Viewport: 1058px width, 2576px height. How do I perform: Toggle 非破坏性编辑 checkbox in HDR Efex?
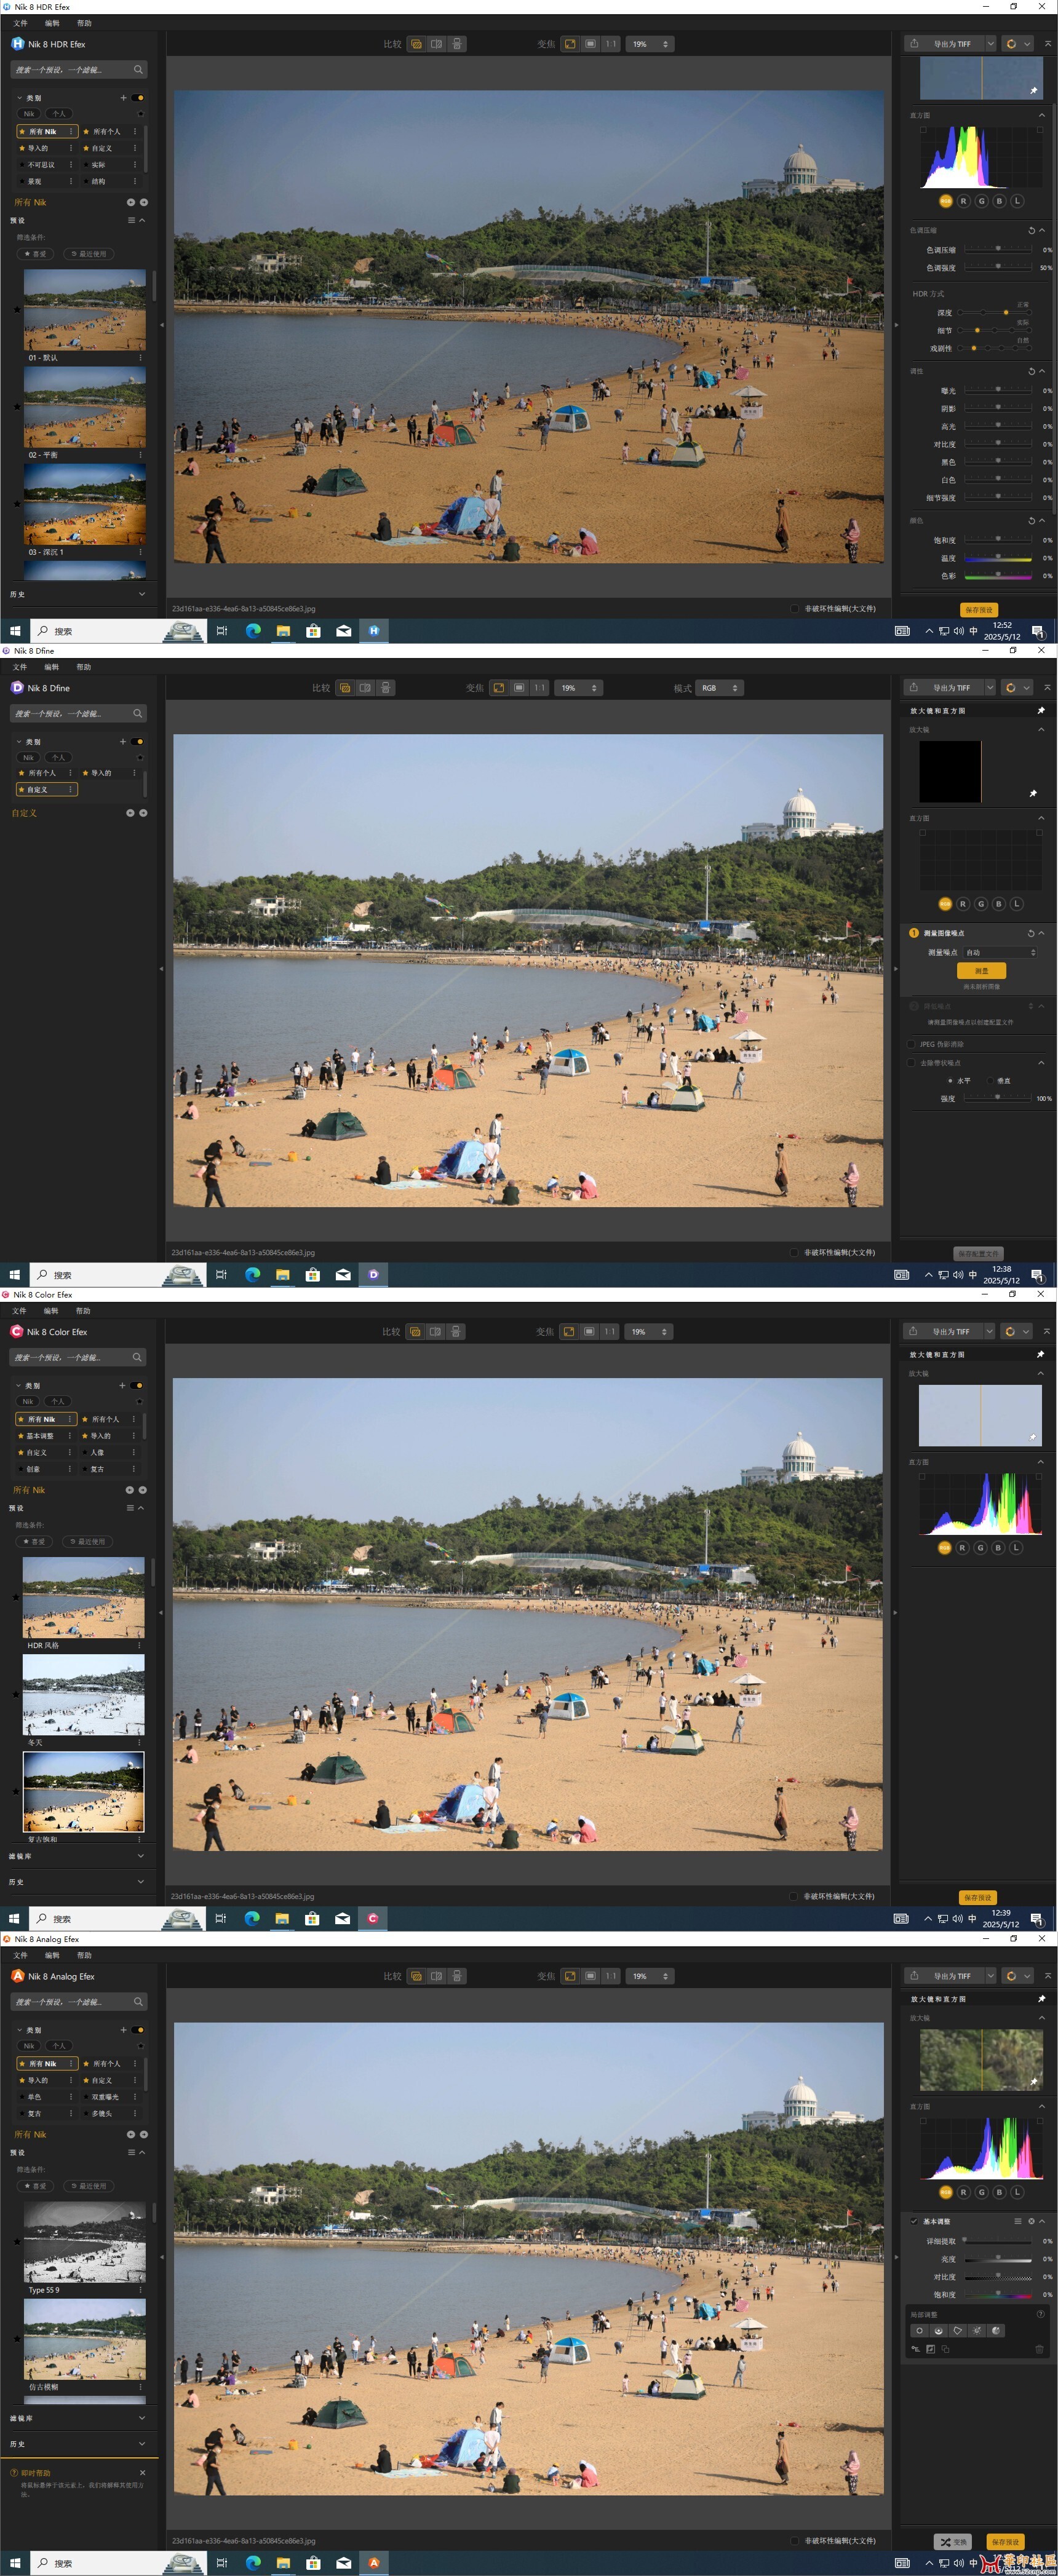pos(795,608)
